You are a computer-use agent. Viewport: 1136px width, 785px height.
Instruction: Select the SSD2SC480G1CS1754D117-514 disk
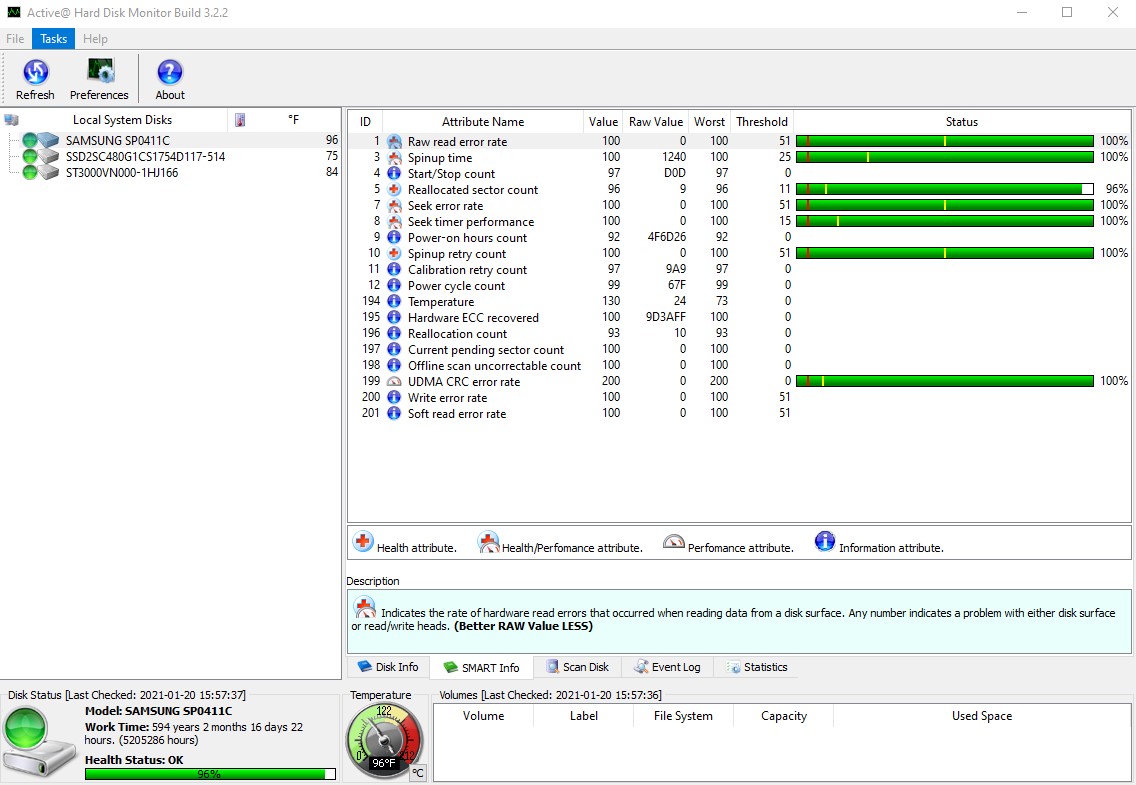[145, 157]
